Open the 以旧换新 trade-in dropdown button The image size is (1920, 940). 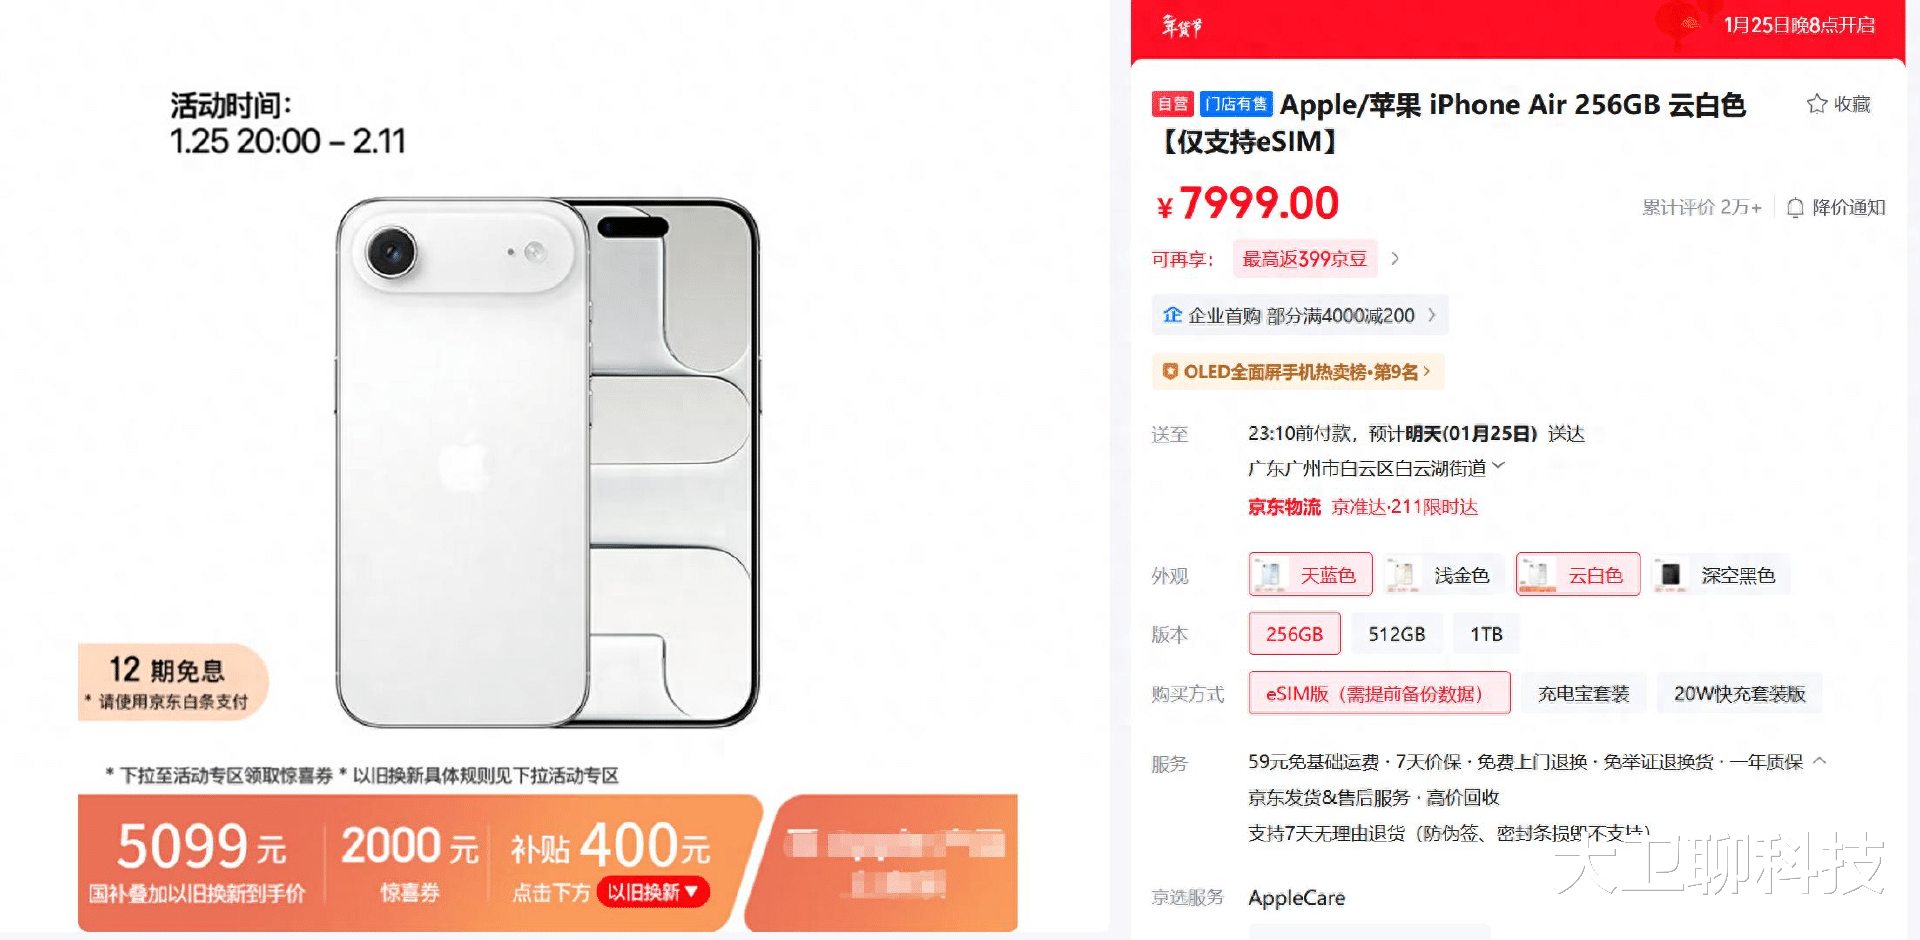pyautogui.click(x=653, y=892)
